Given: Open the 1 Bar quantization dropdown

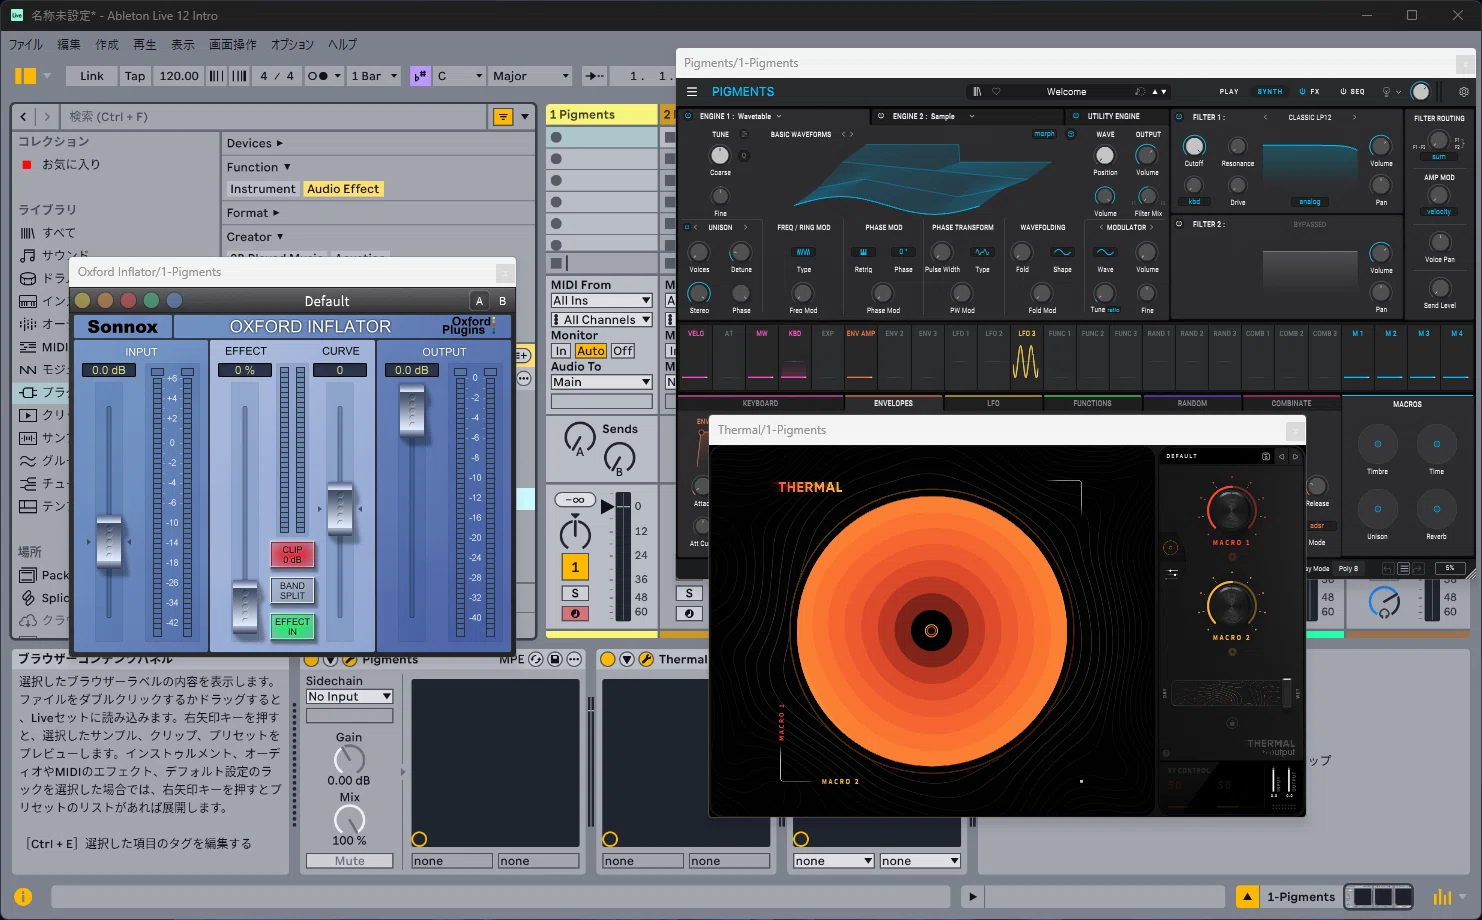Looking at the screenshot, I should click(374, 76).
